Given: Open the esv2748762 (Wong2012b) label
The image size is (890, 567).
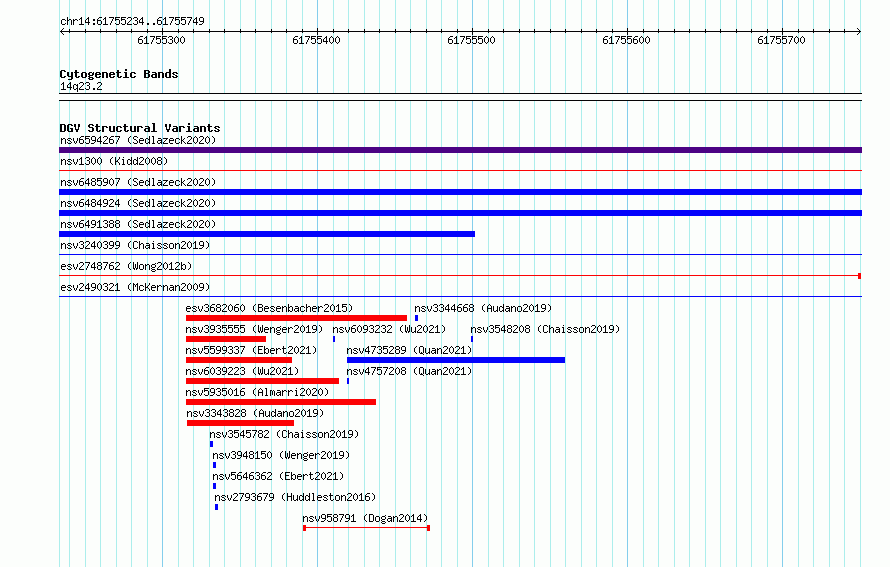Looking at the screenshot, I should (126, 266).
